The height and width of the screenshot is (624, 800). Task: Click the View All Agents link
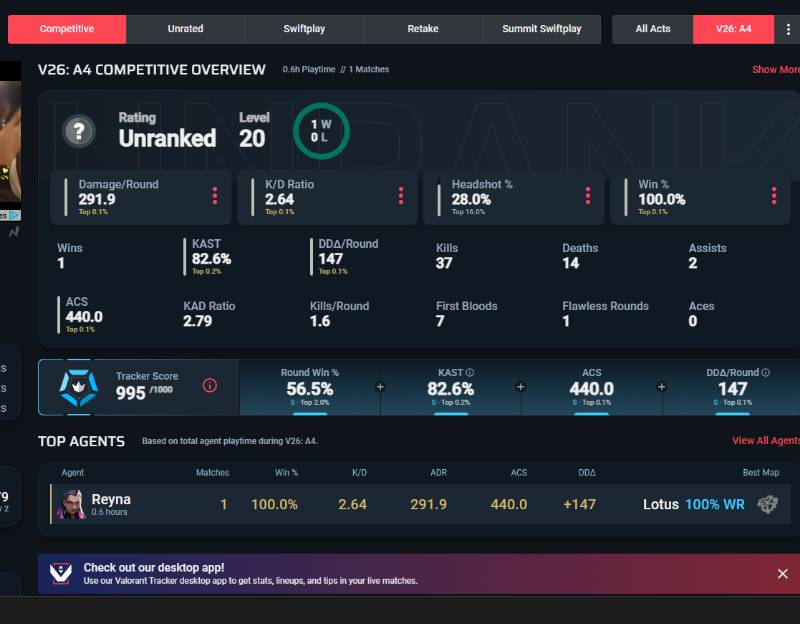click(x=766, y=440)
